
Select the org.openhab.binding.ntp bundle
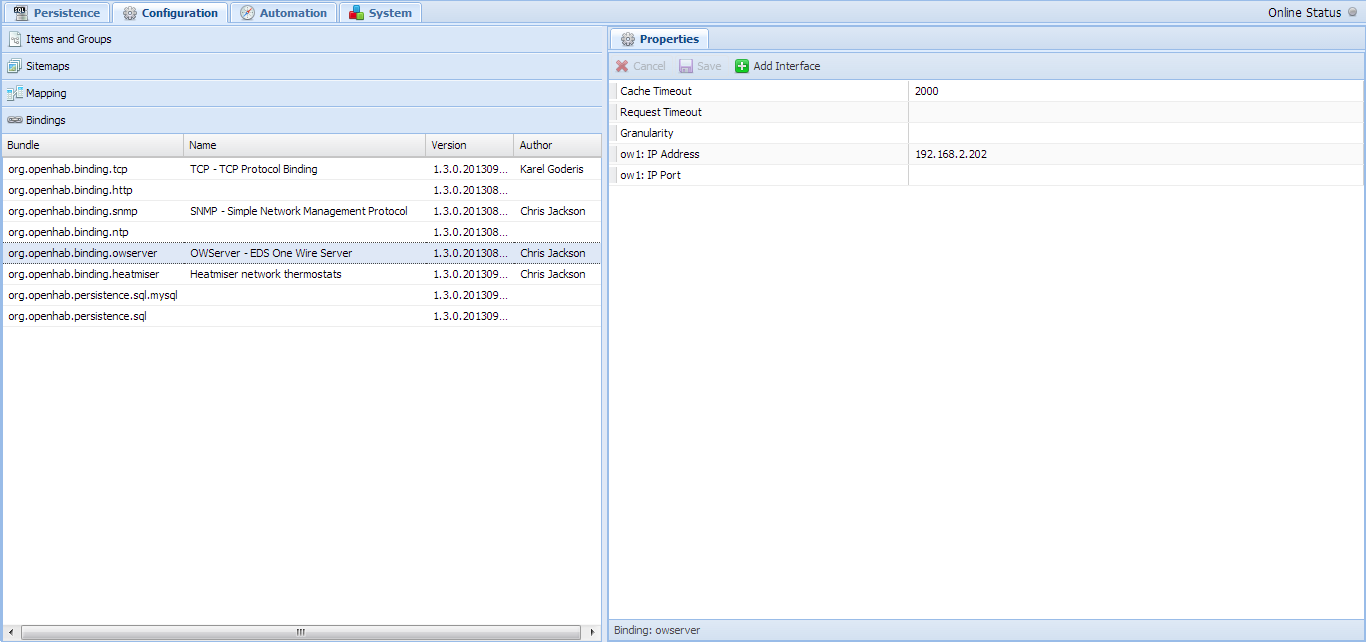tap(68, 232)
